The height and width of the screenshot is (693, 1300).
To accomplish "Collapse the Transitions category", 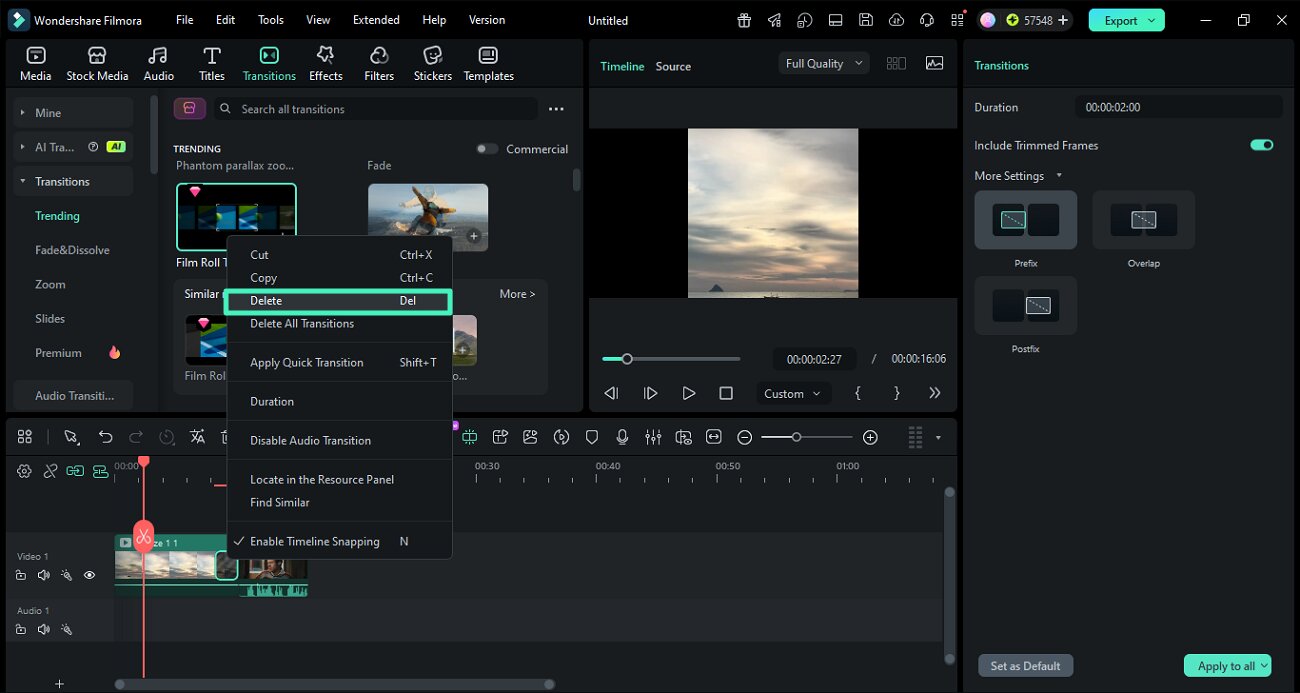I will (x=22, y=181).
